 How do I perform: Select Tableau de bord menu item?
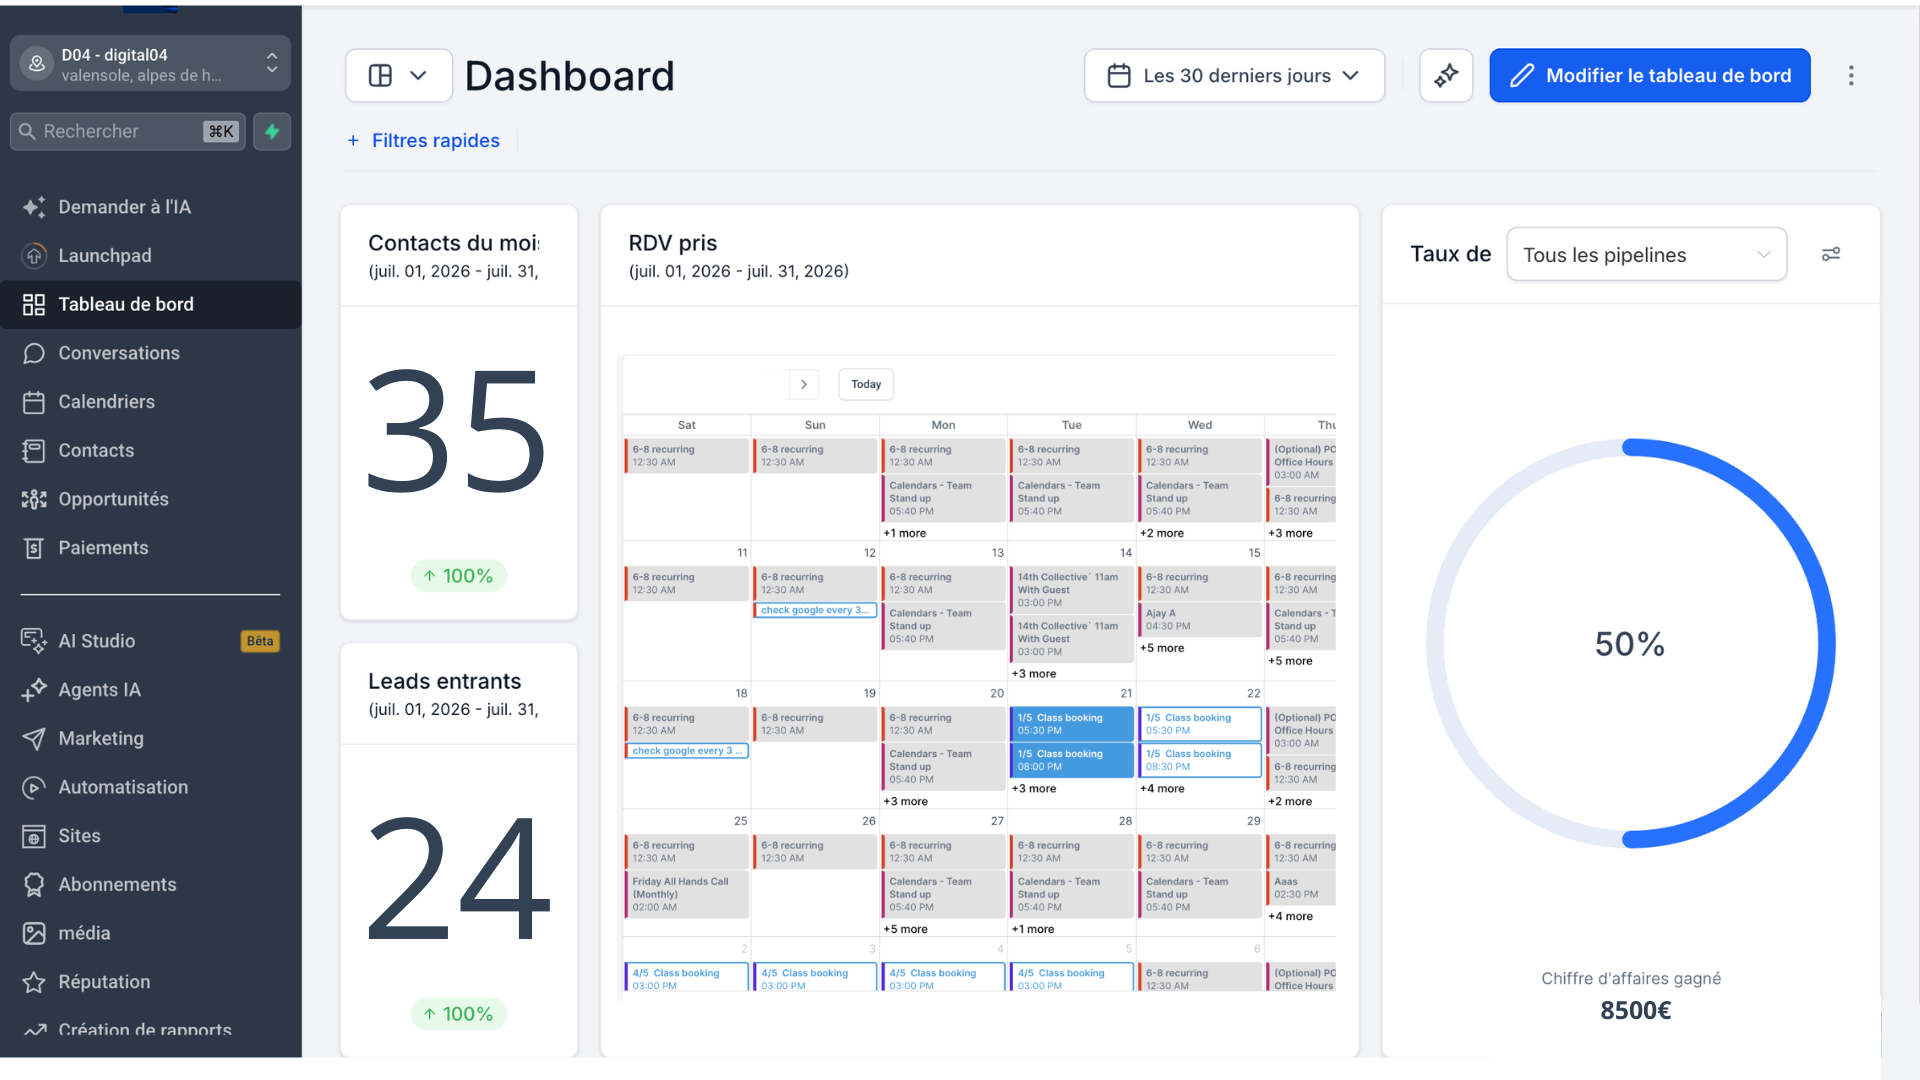point(150,304)
